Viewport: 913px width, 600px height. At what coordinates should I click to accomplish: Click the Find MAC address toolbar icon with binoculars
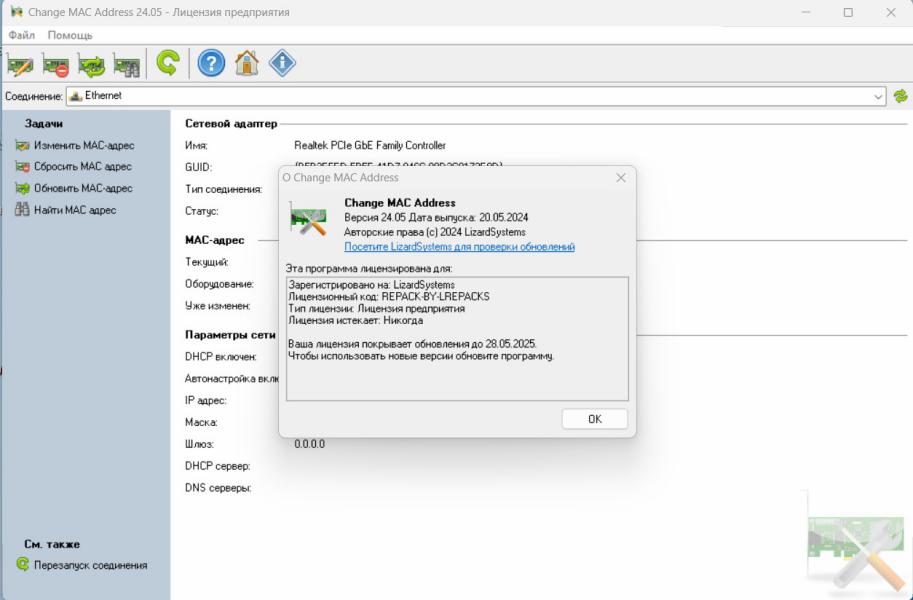(x=127, y=64)
